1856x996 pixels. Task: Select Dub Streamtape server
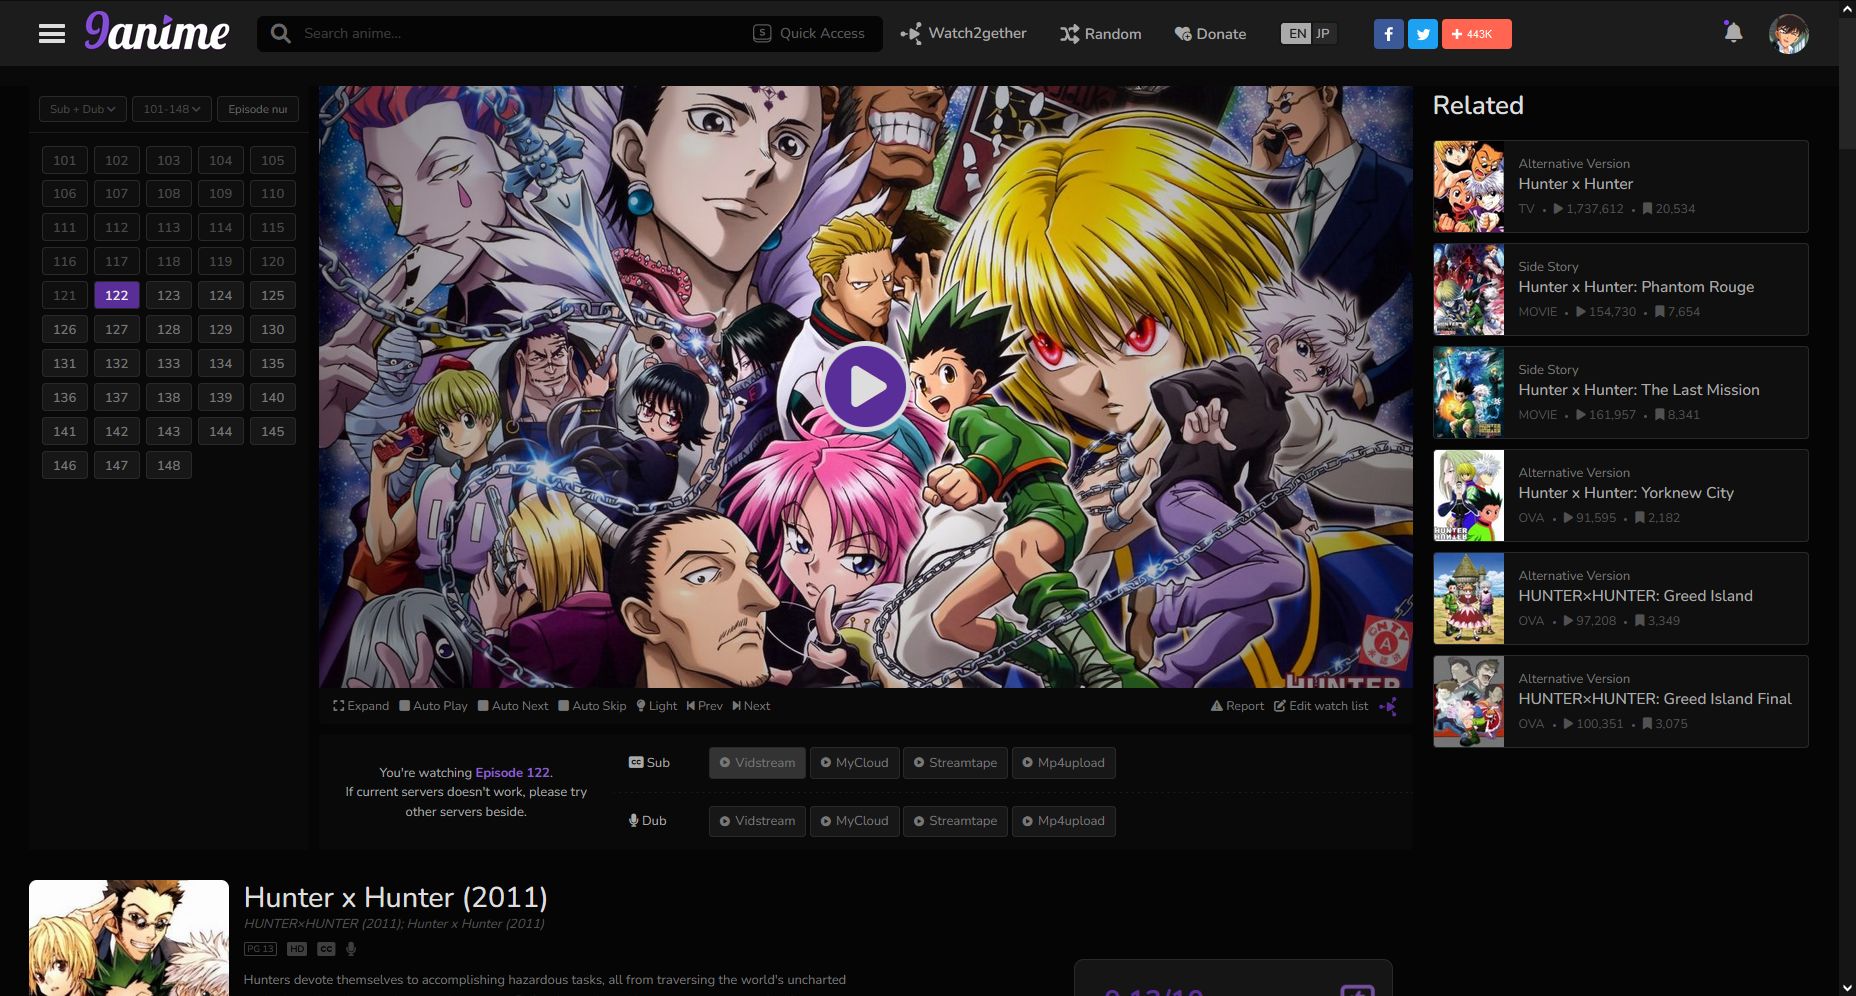[x=955, y=821]
